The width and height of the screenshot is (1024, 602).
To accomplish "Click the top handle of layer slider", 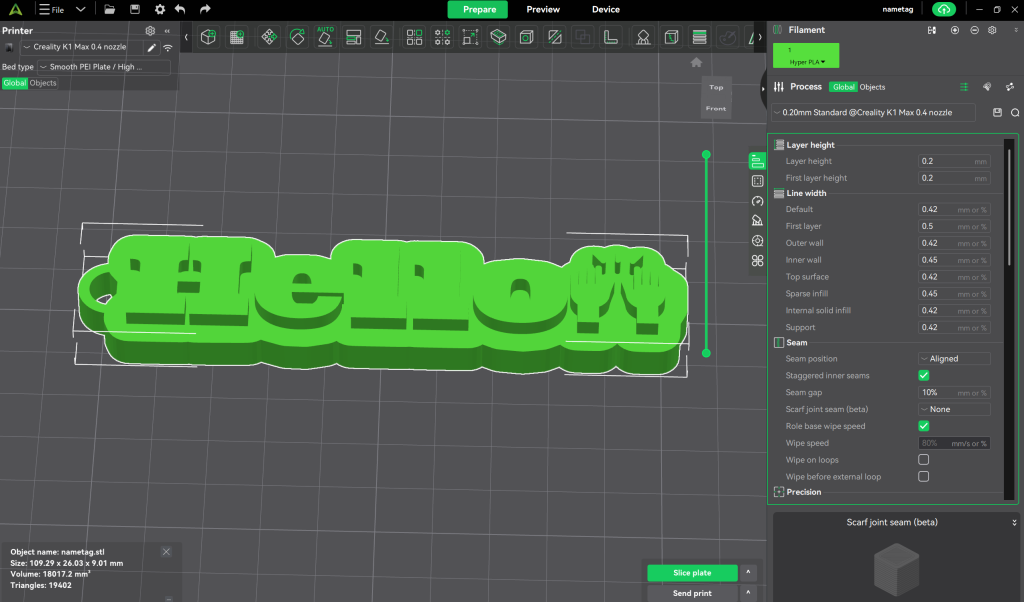I will coord(706,154).
